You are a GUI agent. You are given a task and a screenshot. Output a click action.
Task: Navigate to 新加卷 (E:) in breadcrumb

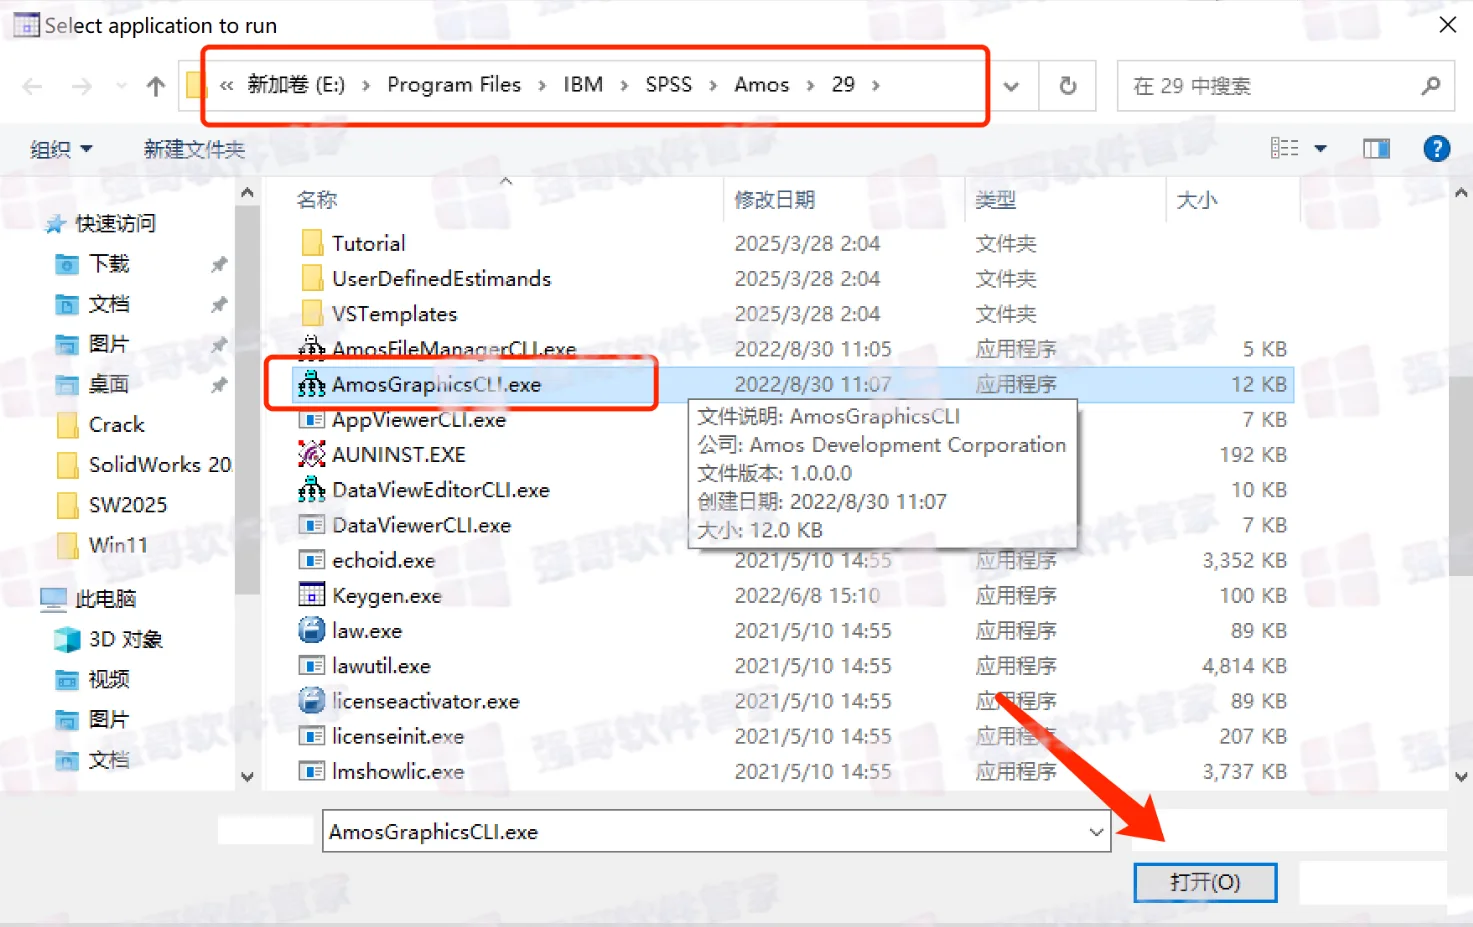296,85
